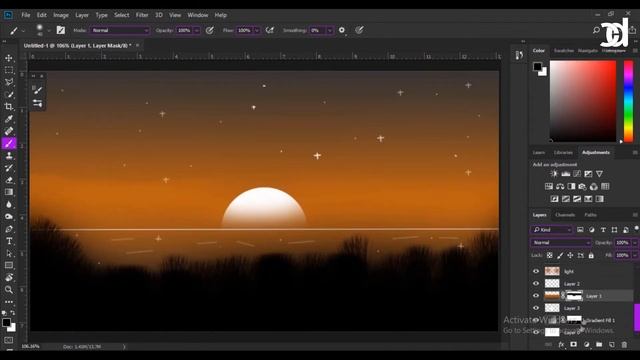Toggle lock position
640x360 pixels.
pos(570,256)
